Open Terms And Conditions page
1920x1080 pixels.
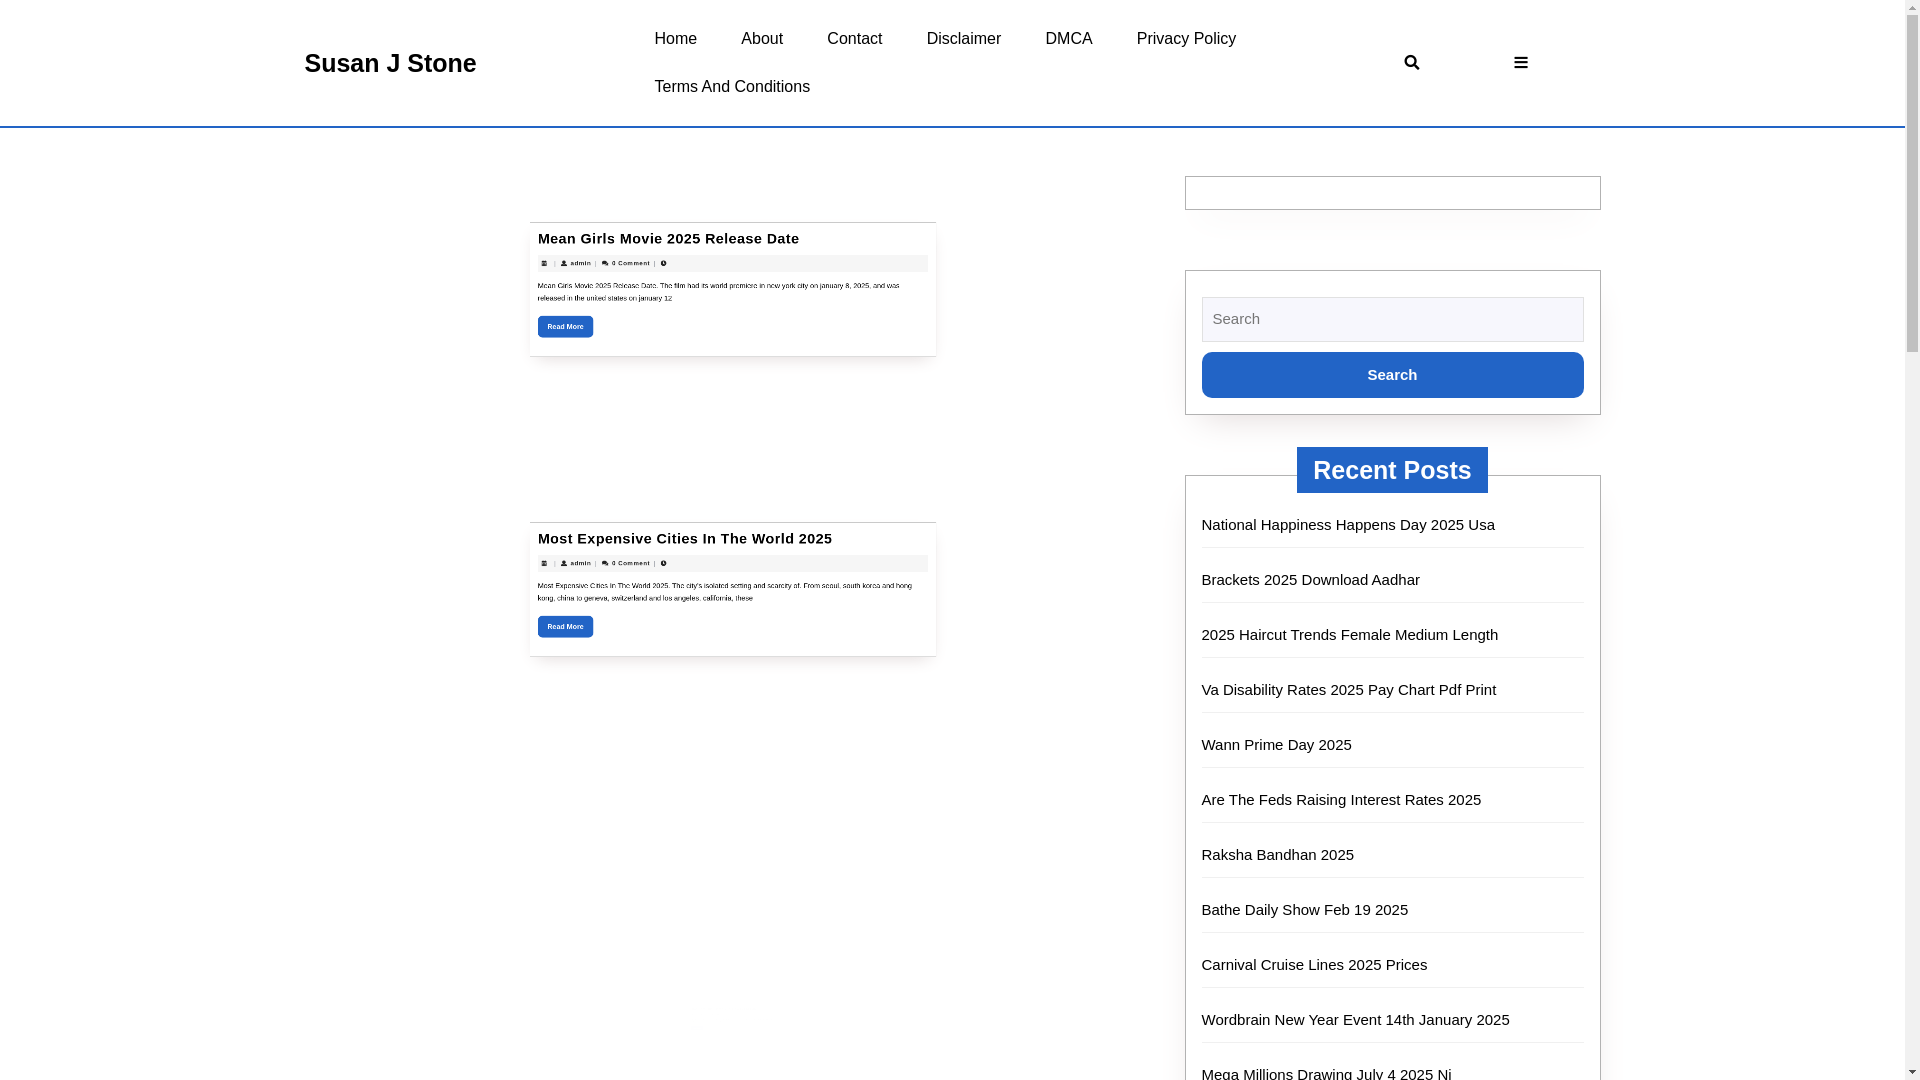(732, 86)
